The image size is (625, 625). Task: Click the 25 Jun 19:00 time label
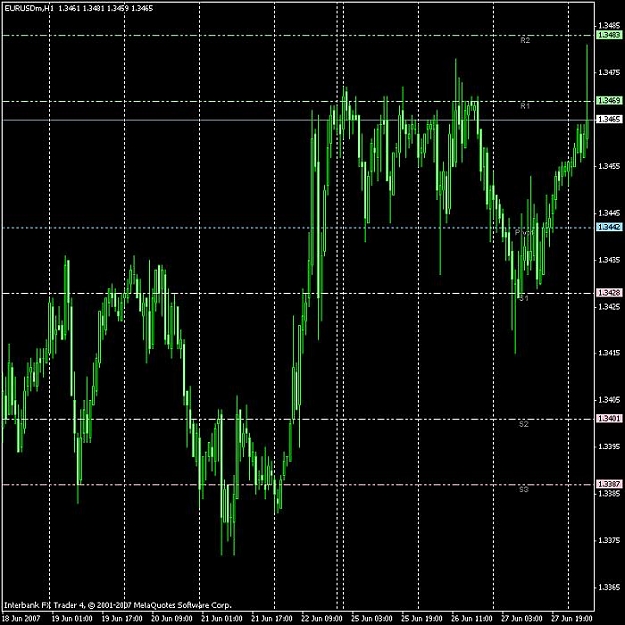(422, 619)
